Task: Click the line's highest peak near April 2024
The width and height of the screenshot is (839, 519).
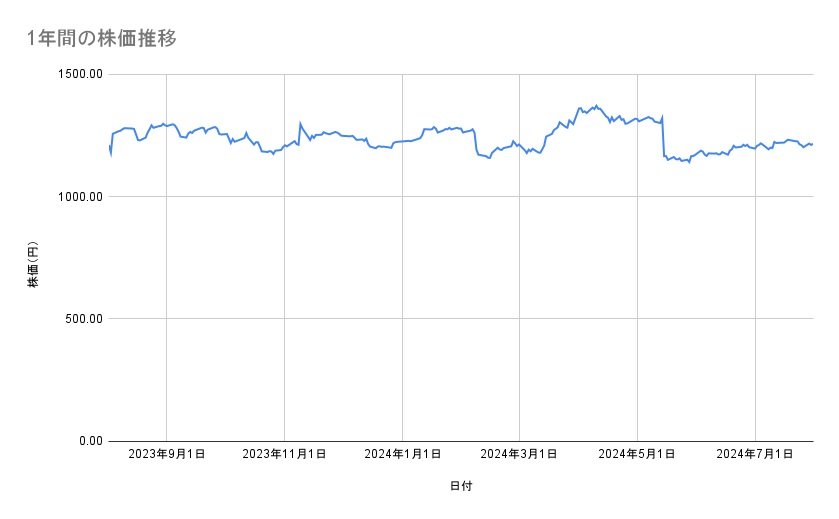Action: coord(596,105)
